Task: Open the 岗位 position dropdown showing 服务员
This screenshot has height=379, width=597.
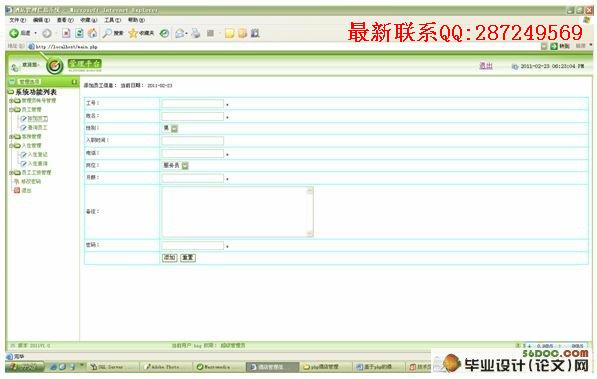Action: [x=185, y=165]
